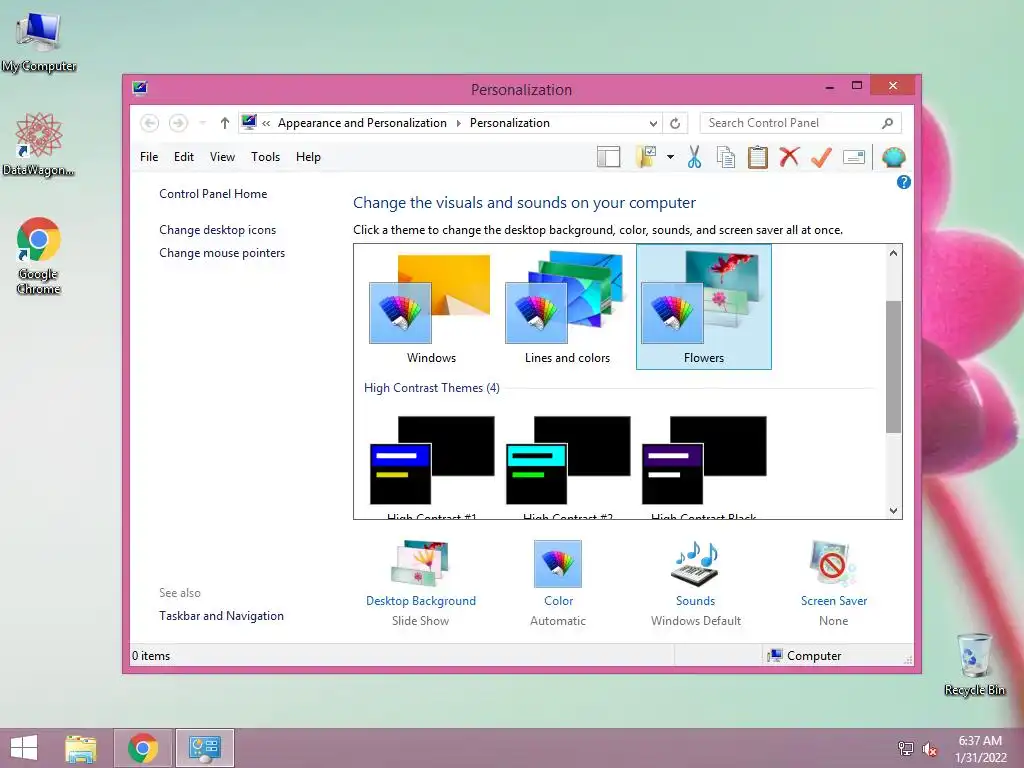Open the Windows Start button
This screenshot has width=1024, height=768.
(24, 748)
